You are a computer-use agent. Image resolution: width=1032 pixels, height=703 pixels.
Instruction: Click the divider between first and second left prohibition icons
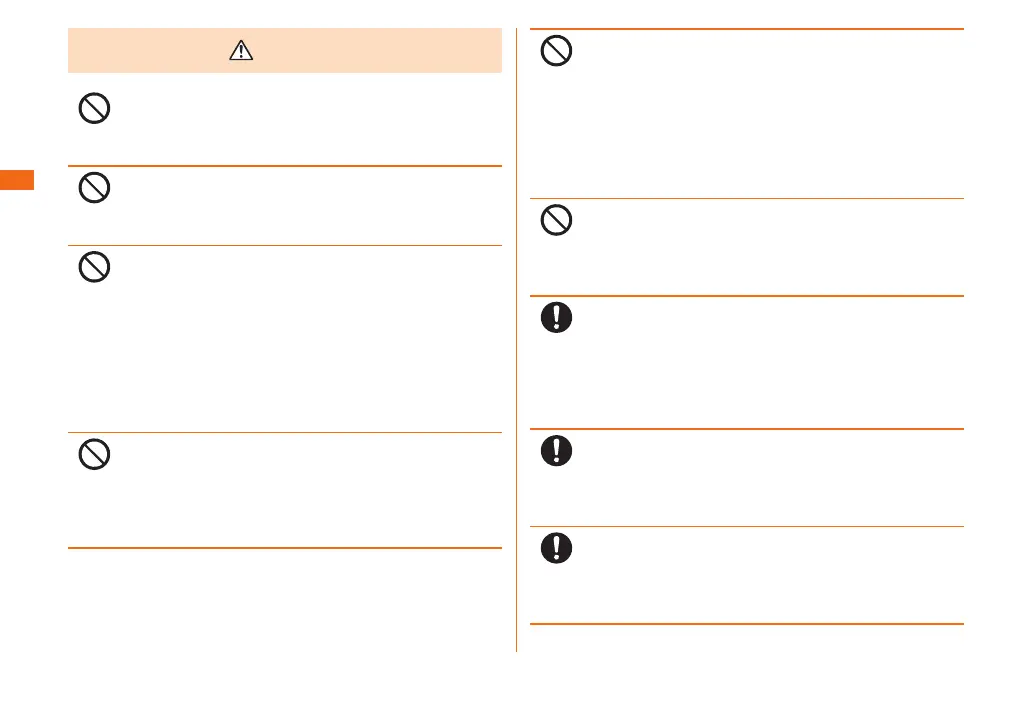[284, 166]
